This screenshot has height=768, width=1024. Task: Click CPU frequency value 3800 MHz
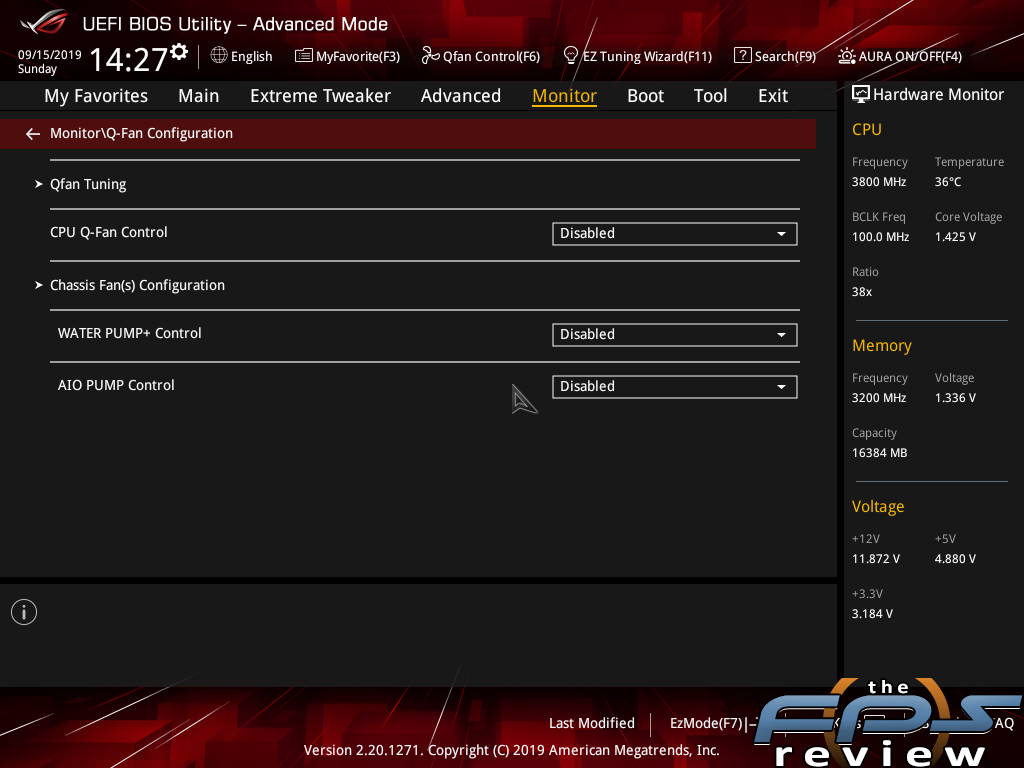pos(878,182)
